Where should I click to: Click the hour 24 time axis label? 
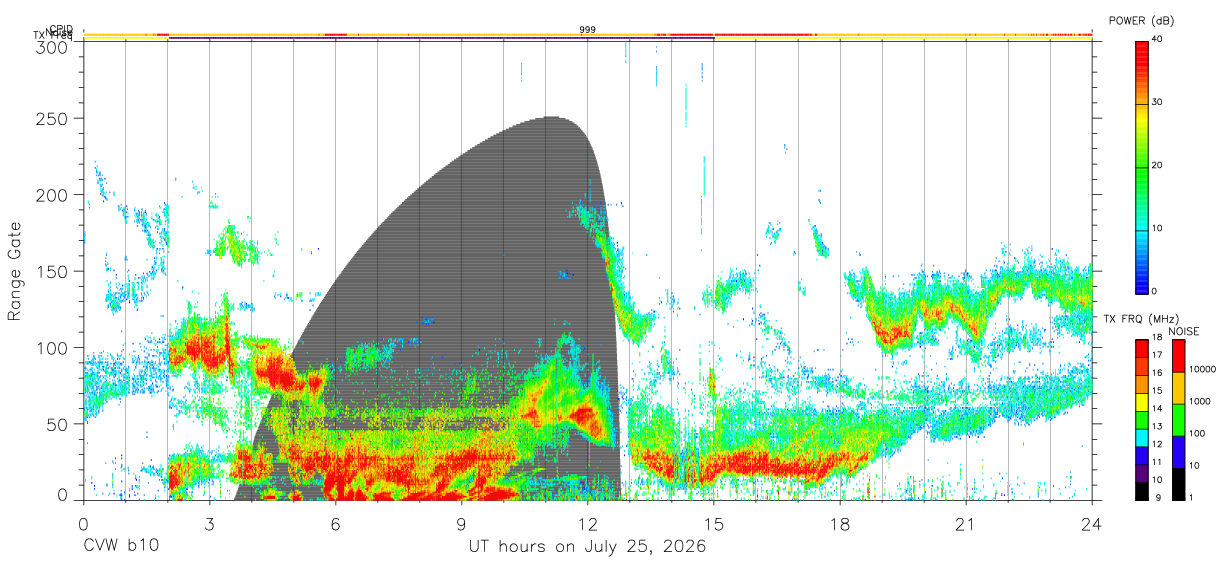[1092, 524]
